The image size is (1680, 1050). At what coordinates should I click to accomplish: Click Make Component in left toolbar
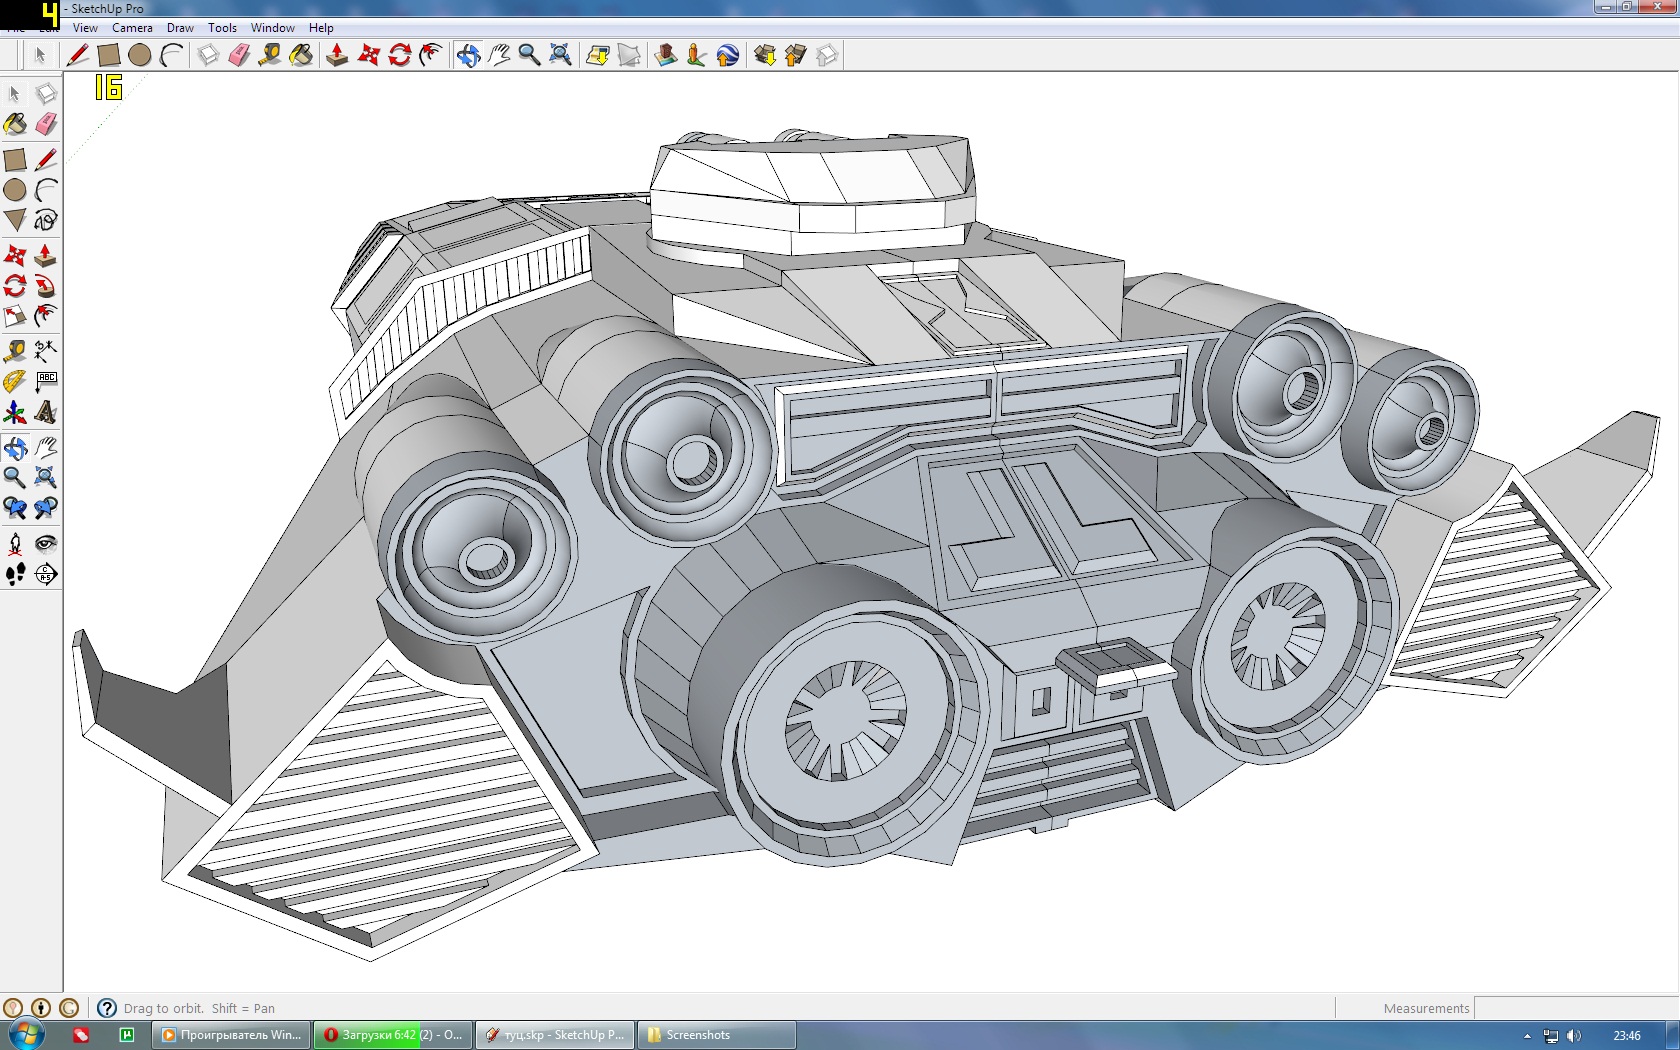coord(46,94)
